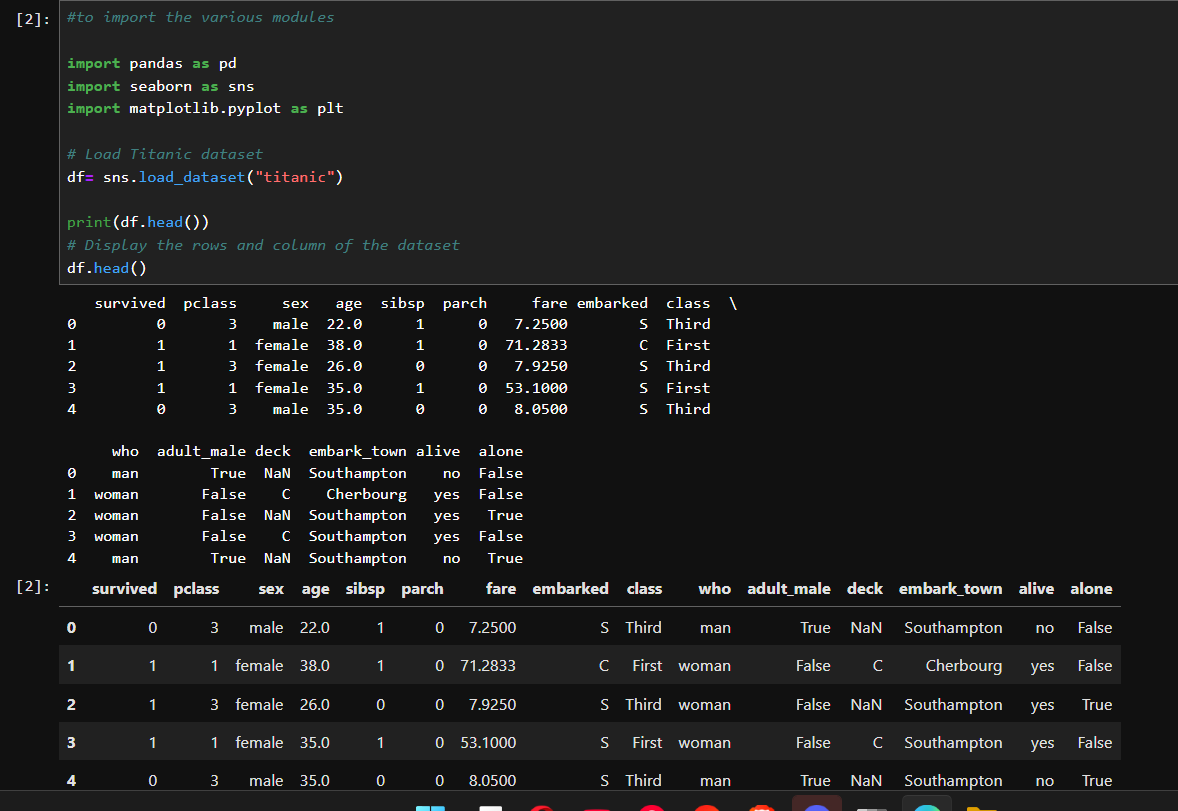Viewport: 1178px width, 811px height.
Task: Click fare 53.1000 in rendered table row 3
Action: point(488,743)
